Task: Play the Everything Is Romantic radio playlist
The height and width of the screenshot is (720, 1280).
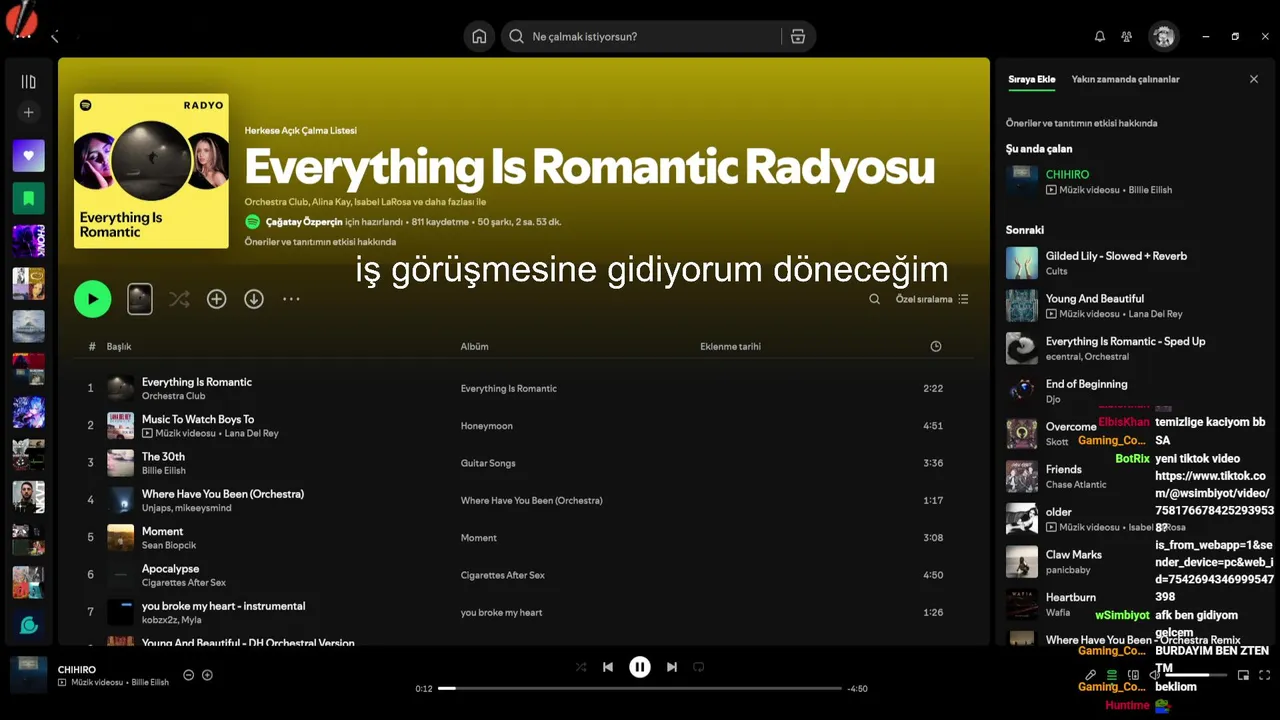Action: click(93, 299)
